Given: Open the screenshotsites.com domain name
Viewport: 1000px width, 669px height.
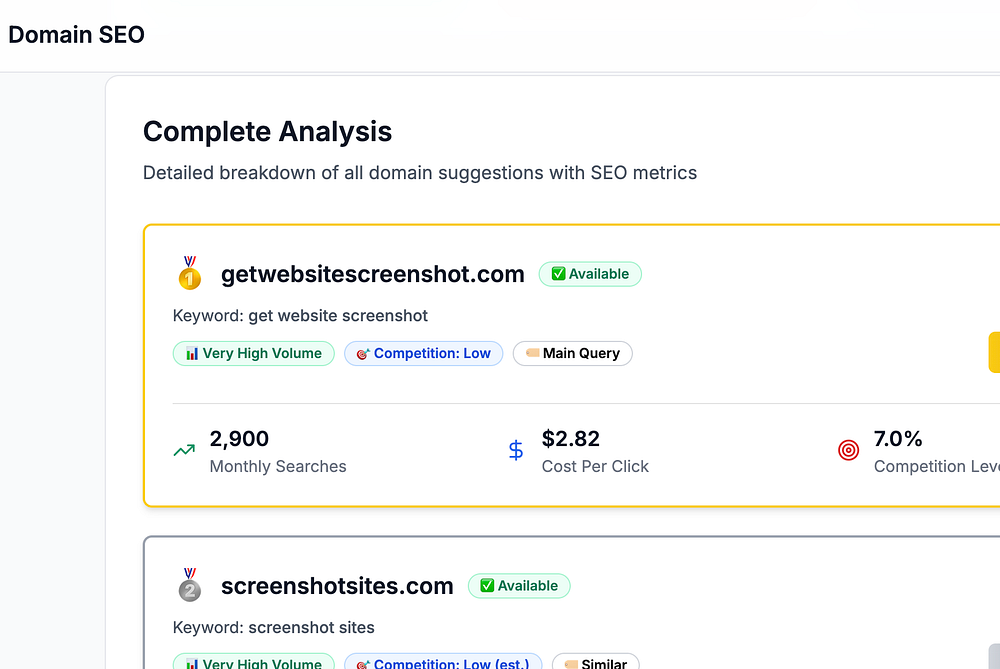Looking at the screenshot, I should 337,586.
